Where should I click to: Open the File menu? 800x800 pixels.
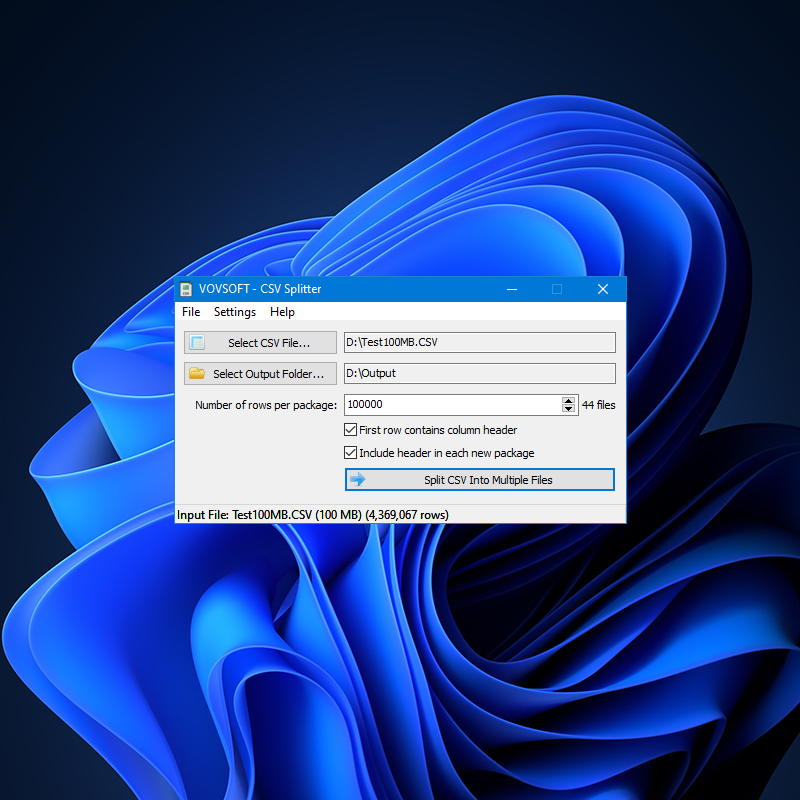click(x=190, y=312)
